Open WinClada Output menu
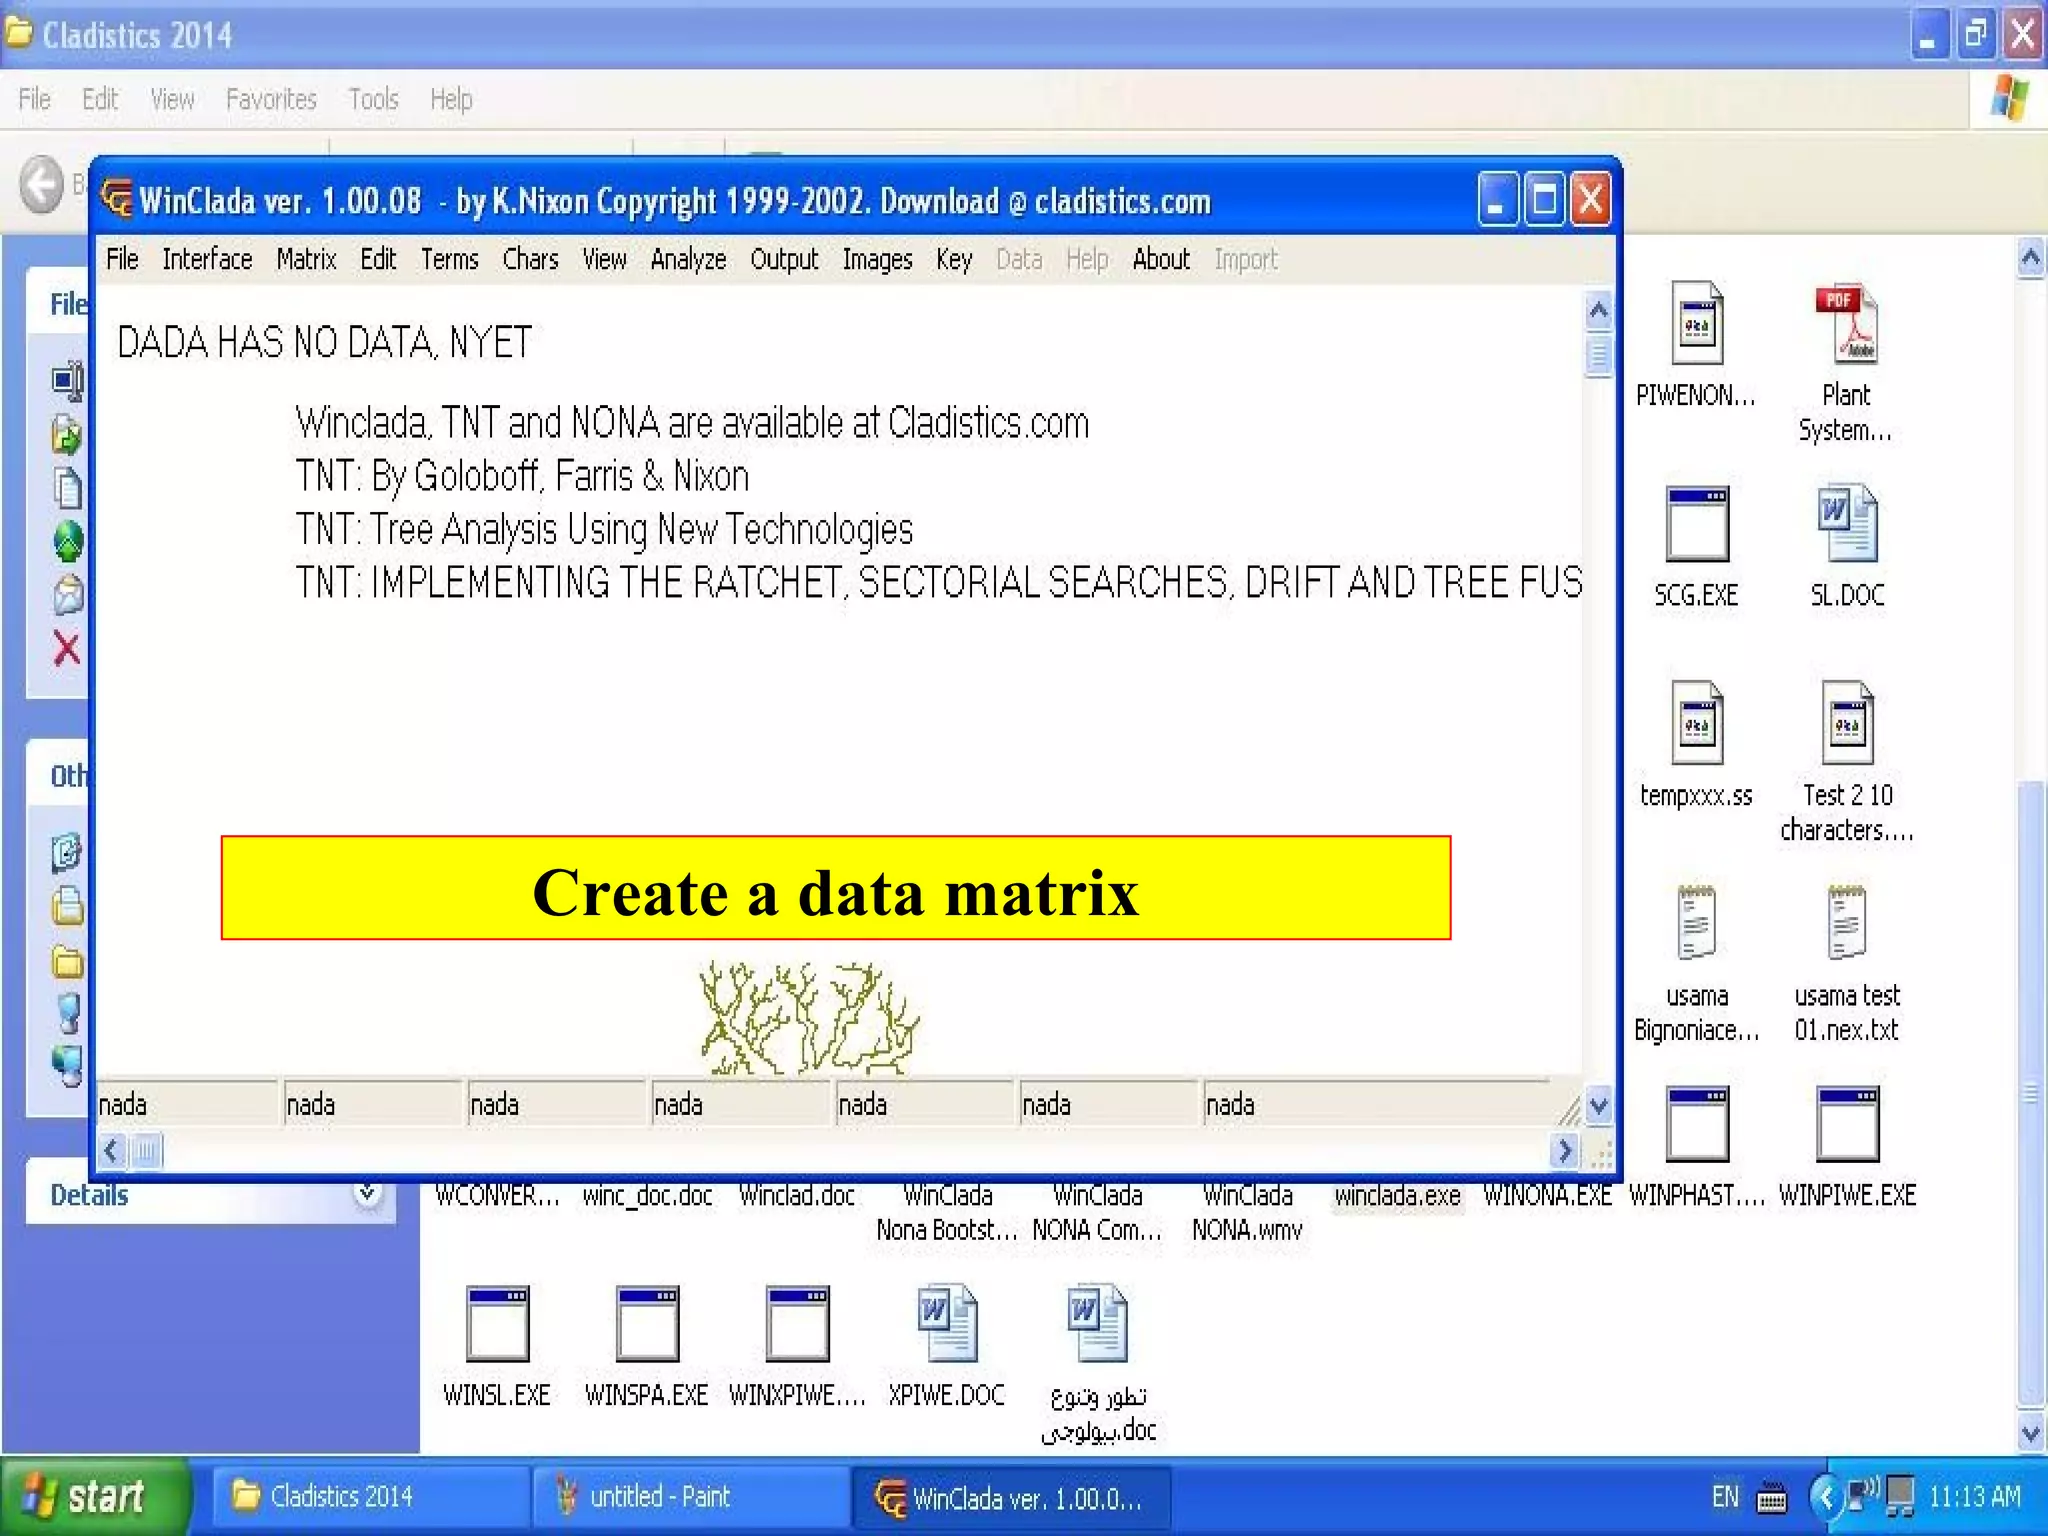The image size is (2048, 1536). [x=784, y=259]
